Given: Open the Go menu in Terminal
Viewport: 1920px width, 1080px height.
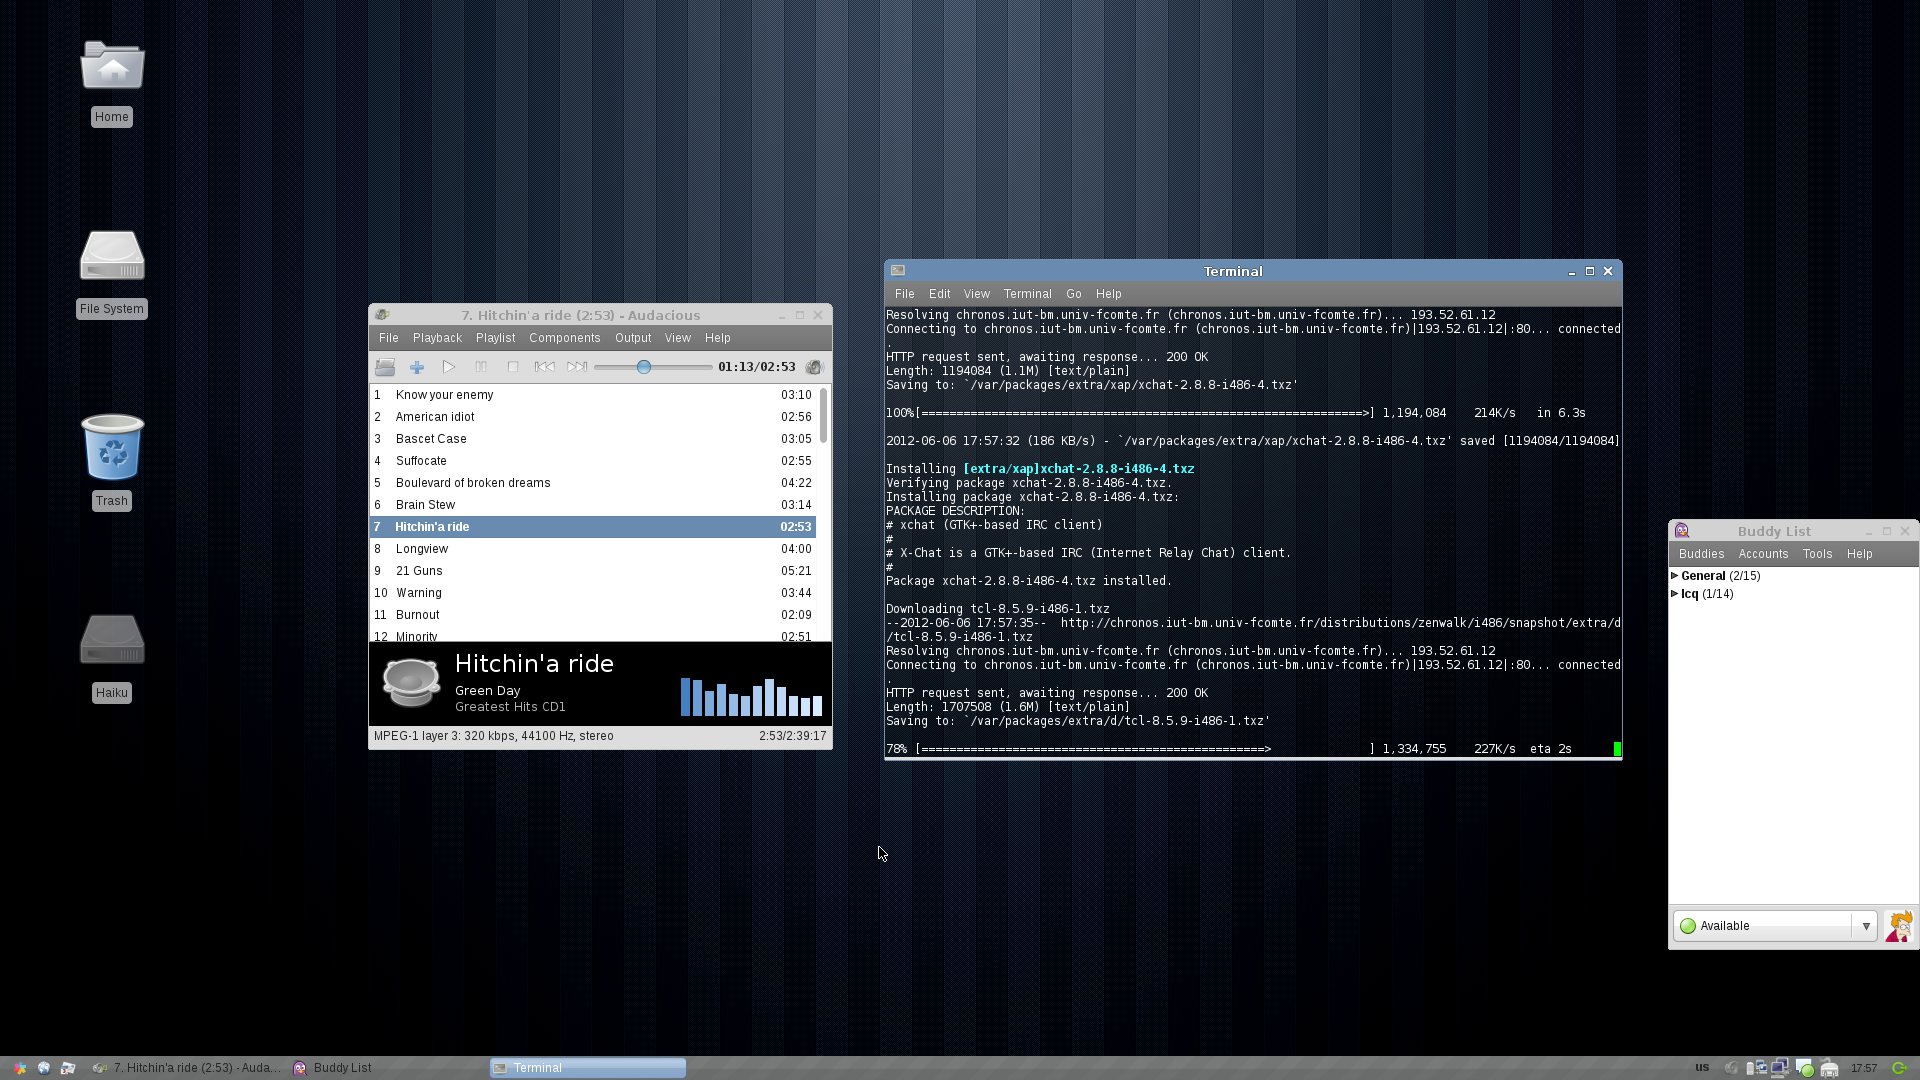Looking at the screenshot, I should click(1073, 294).
